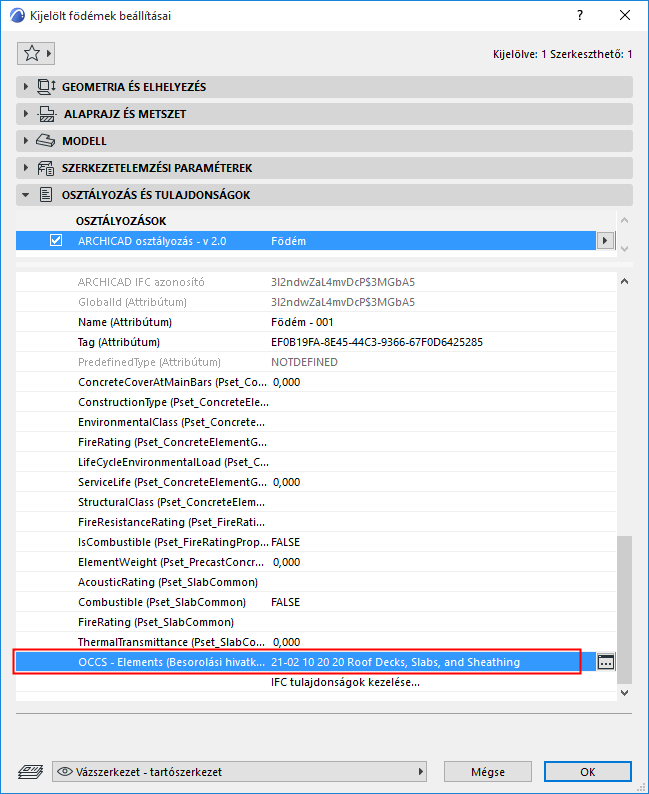Expand the Modell panel
The image size is (649, 794).
pos(26,141)
